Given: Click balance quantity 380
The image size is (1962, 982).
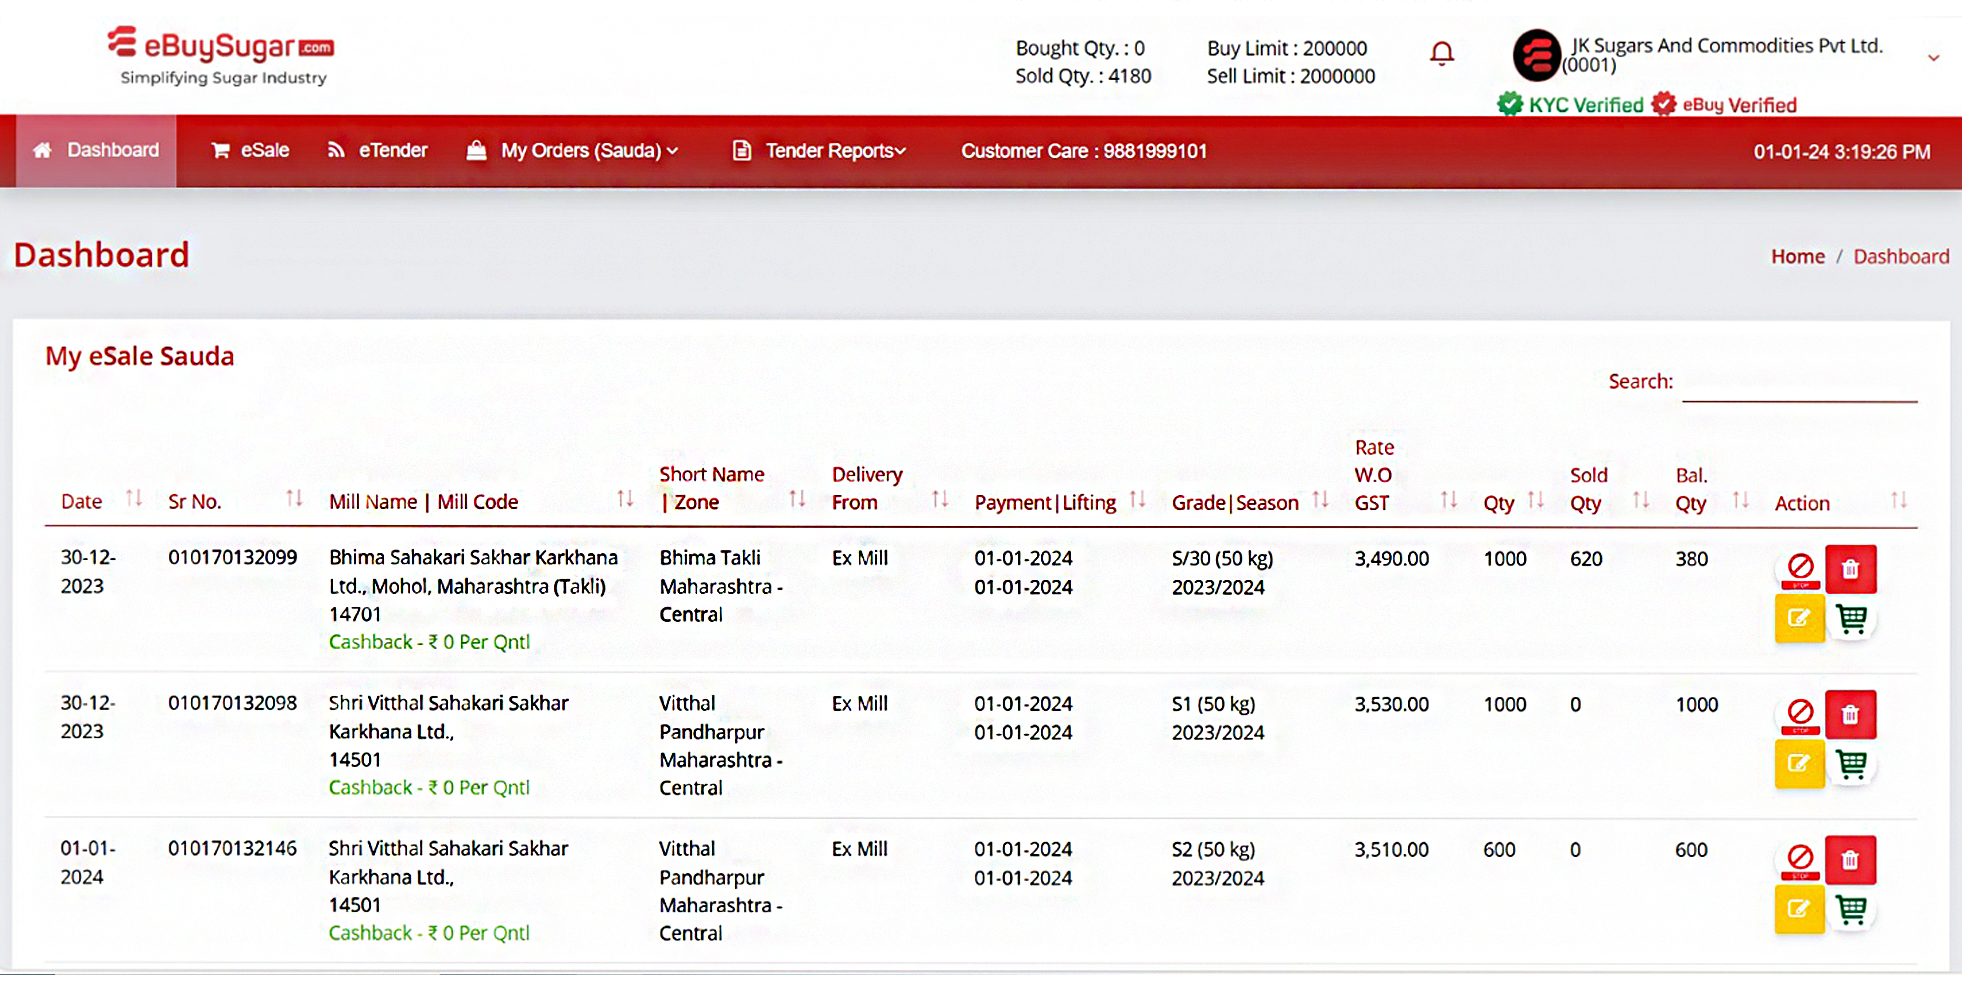Looking at the screenshot, I should click(1691, 559).
